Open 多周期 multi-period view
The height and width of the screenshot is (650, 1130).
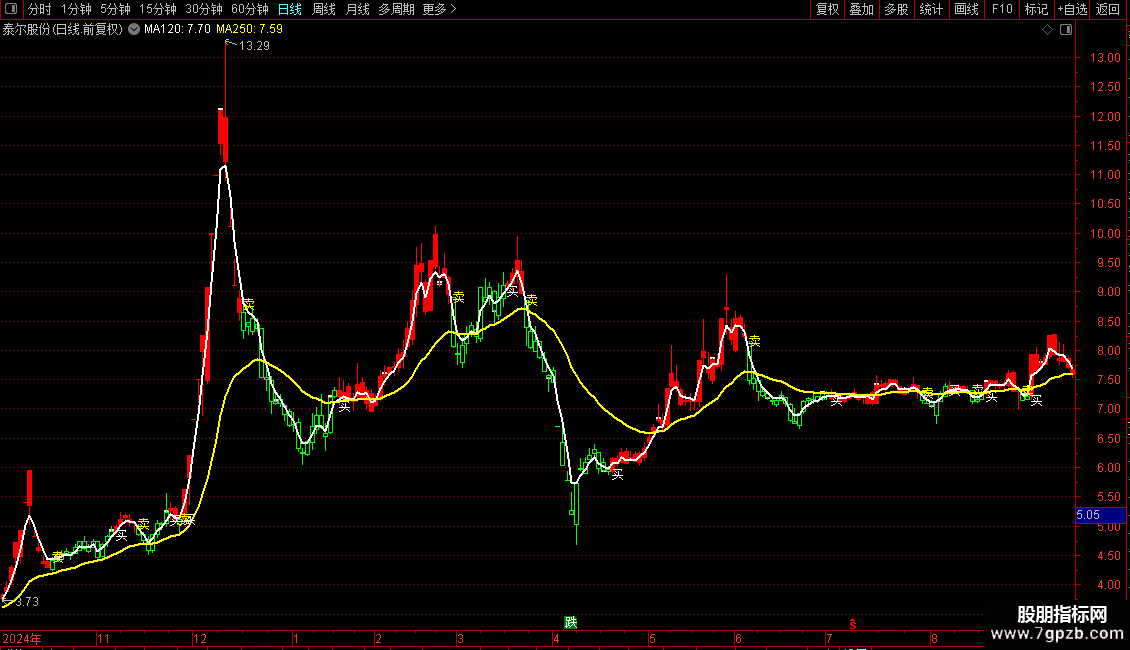396,9
